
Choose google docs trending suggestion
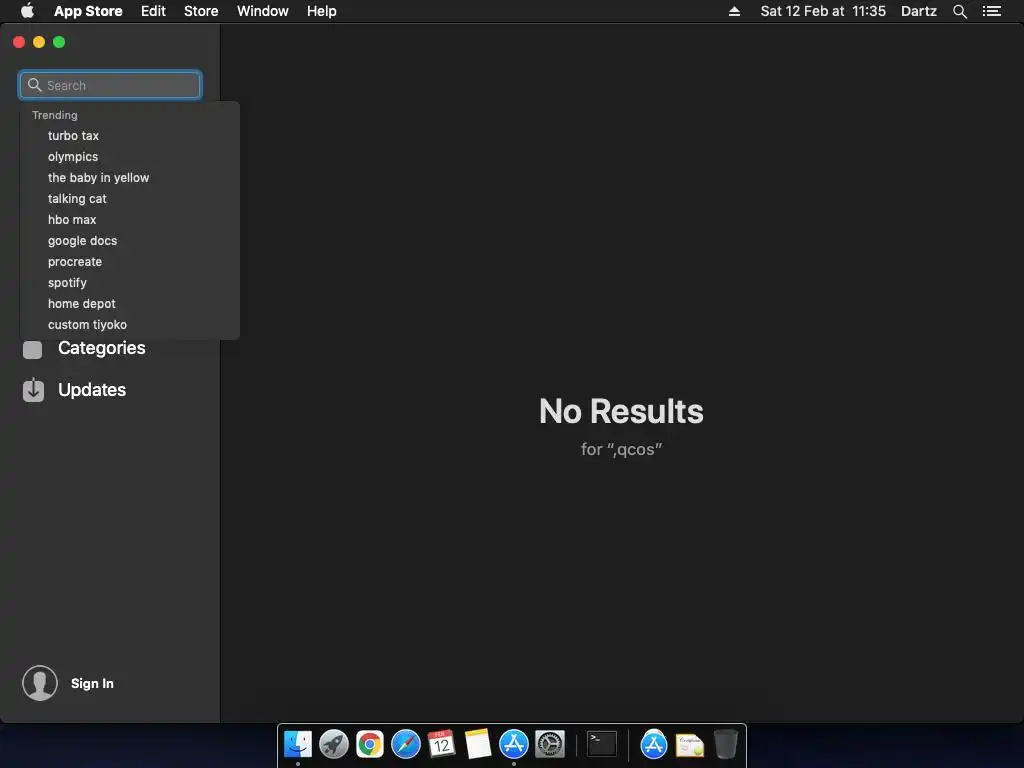click(x=82, y=240)
